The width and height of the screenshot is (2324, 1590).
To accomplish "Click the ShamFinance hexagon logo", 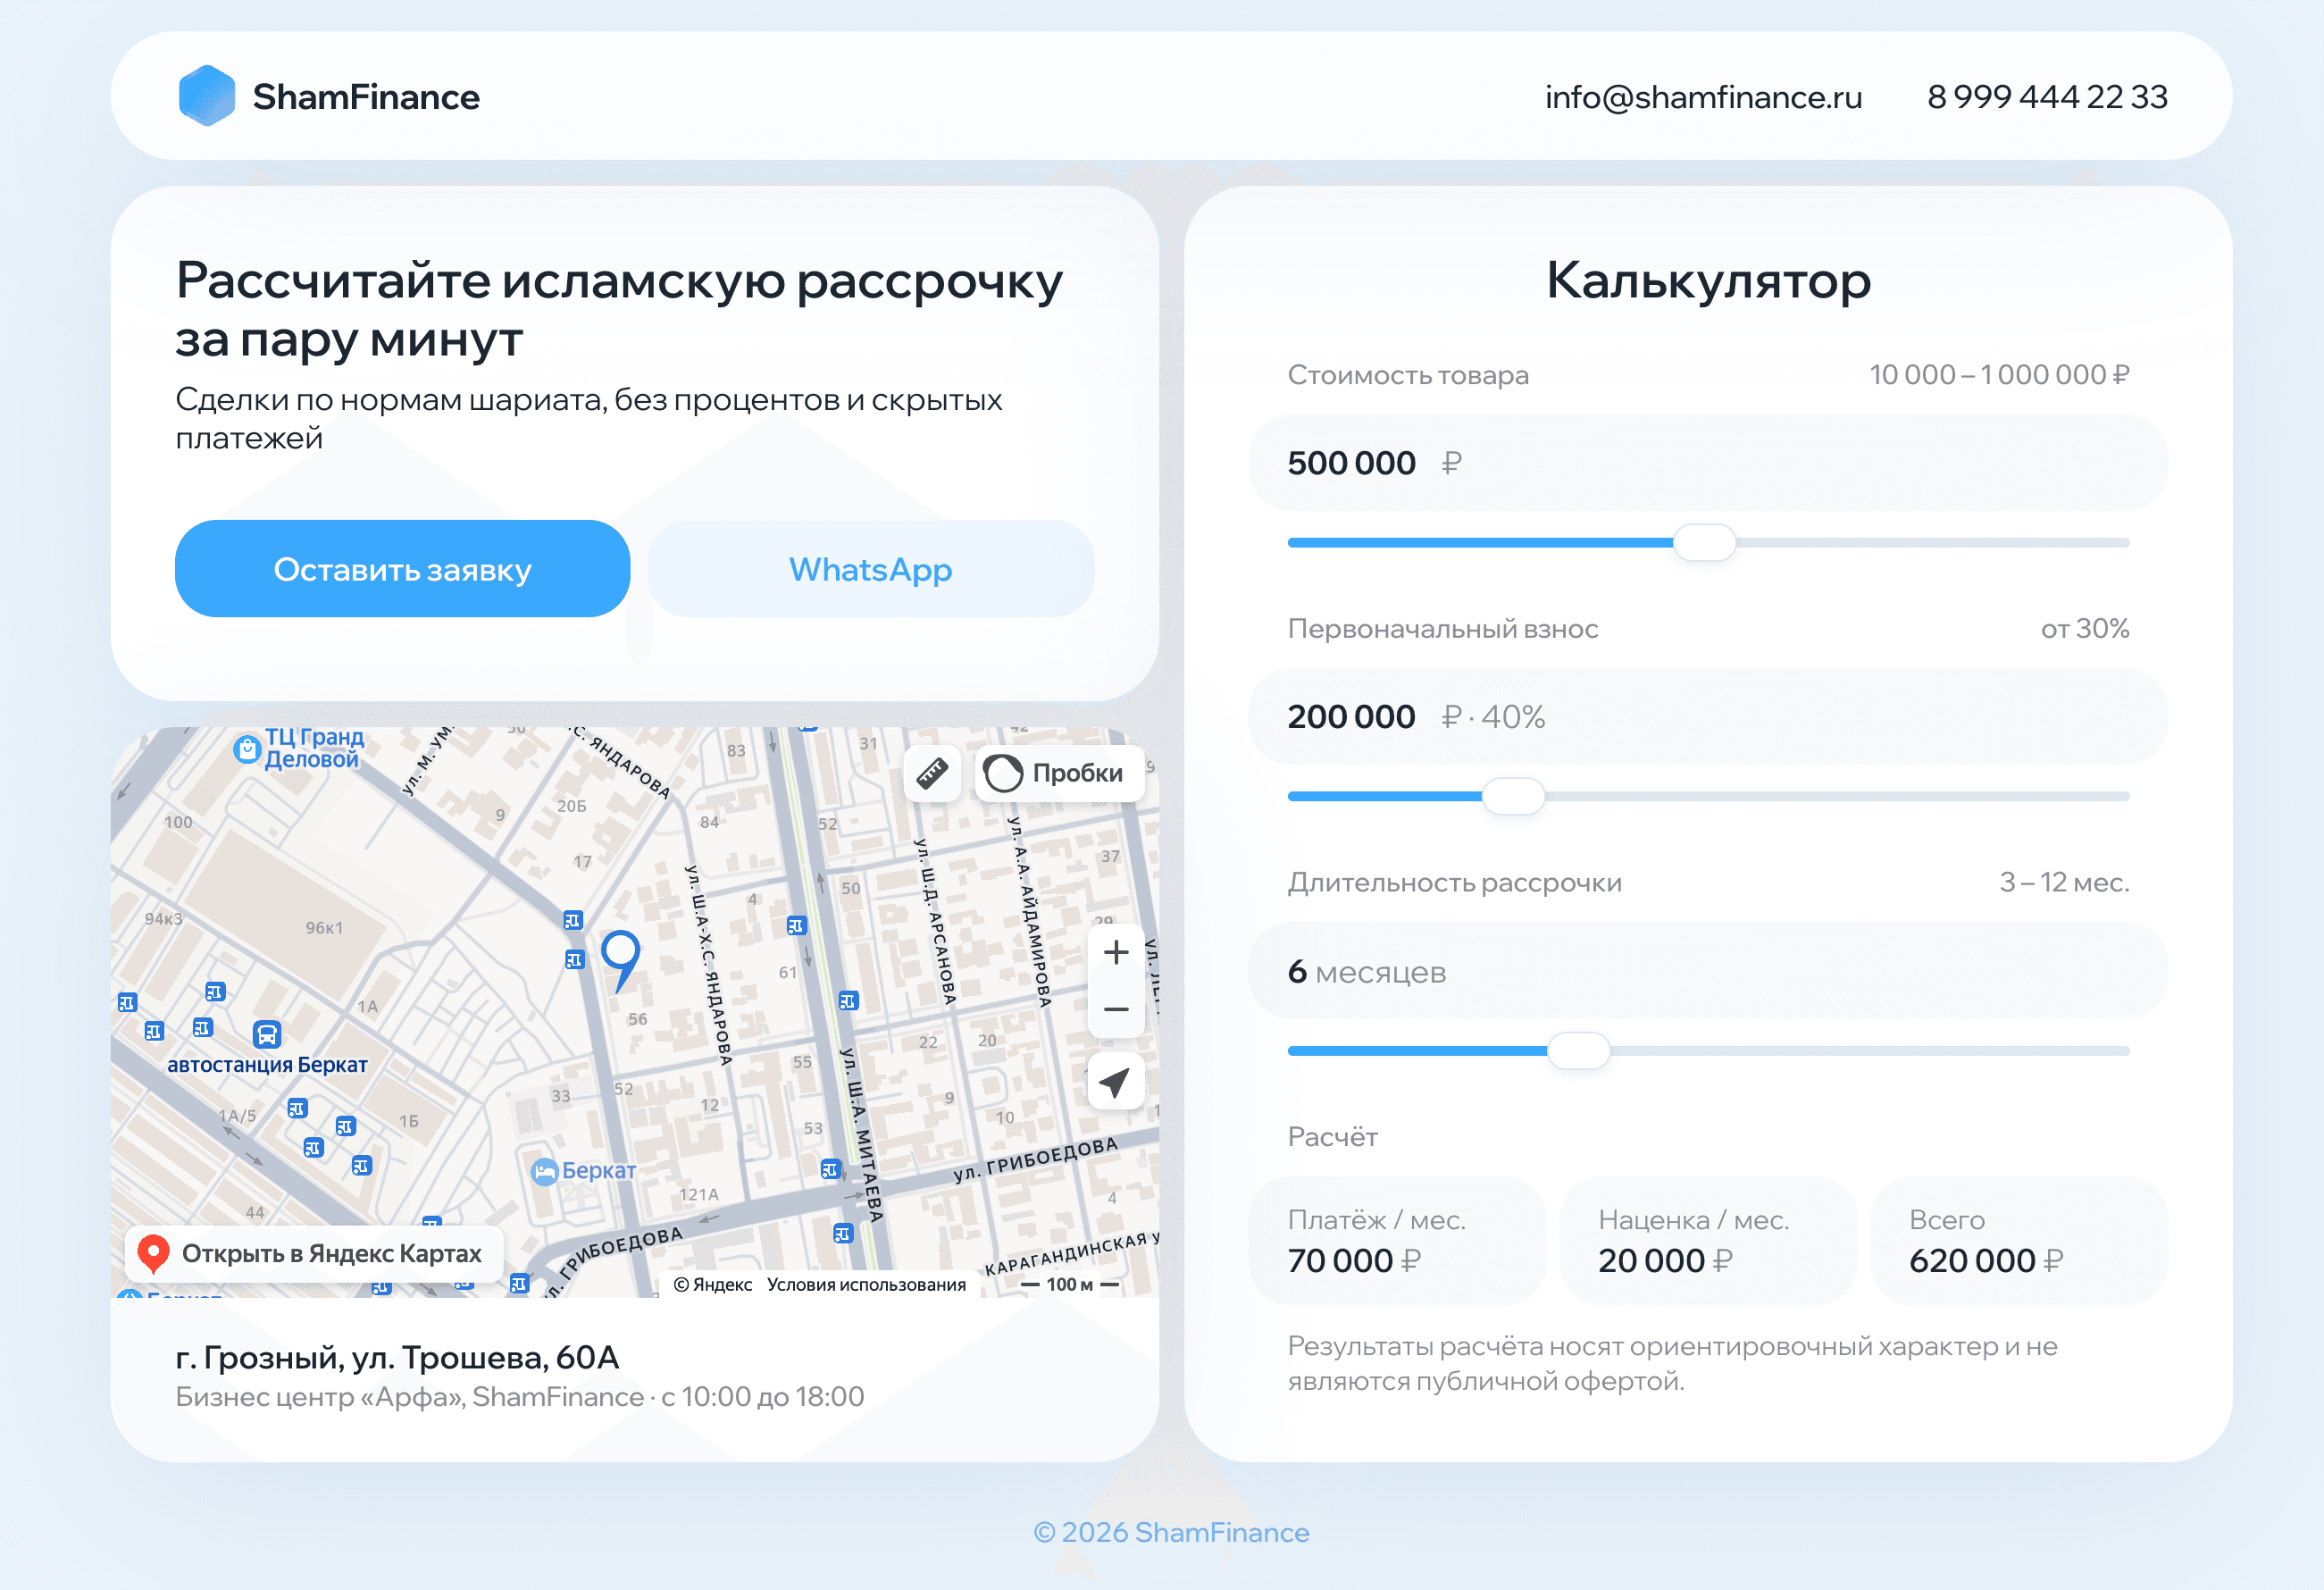I will 207,95.
